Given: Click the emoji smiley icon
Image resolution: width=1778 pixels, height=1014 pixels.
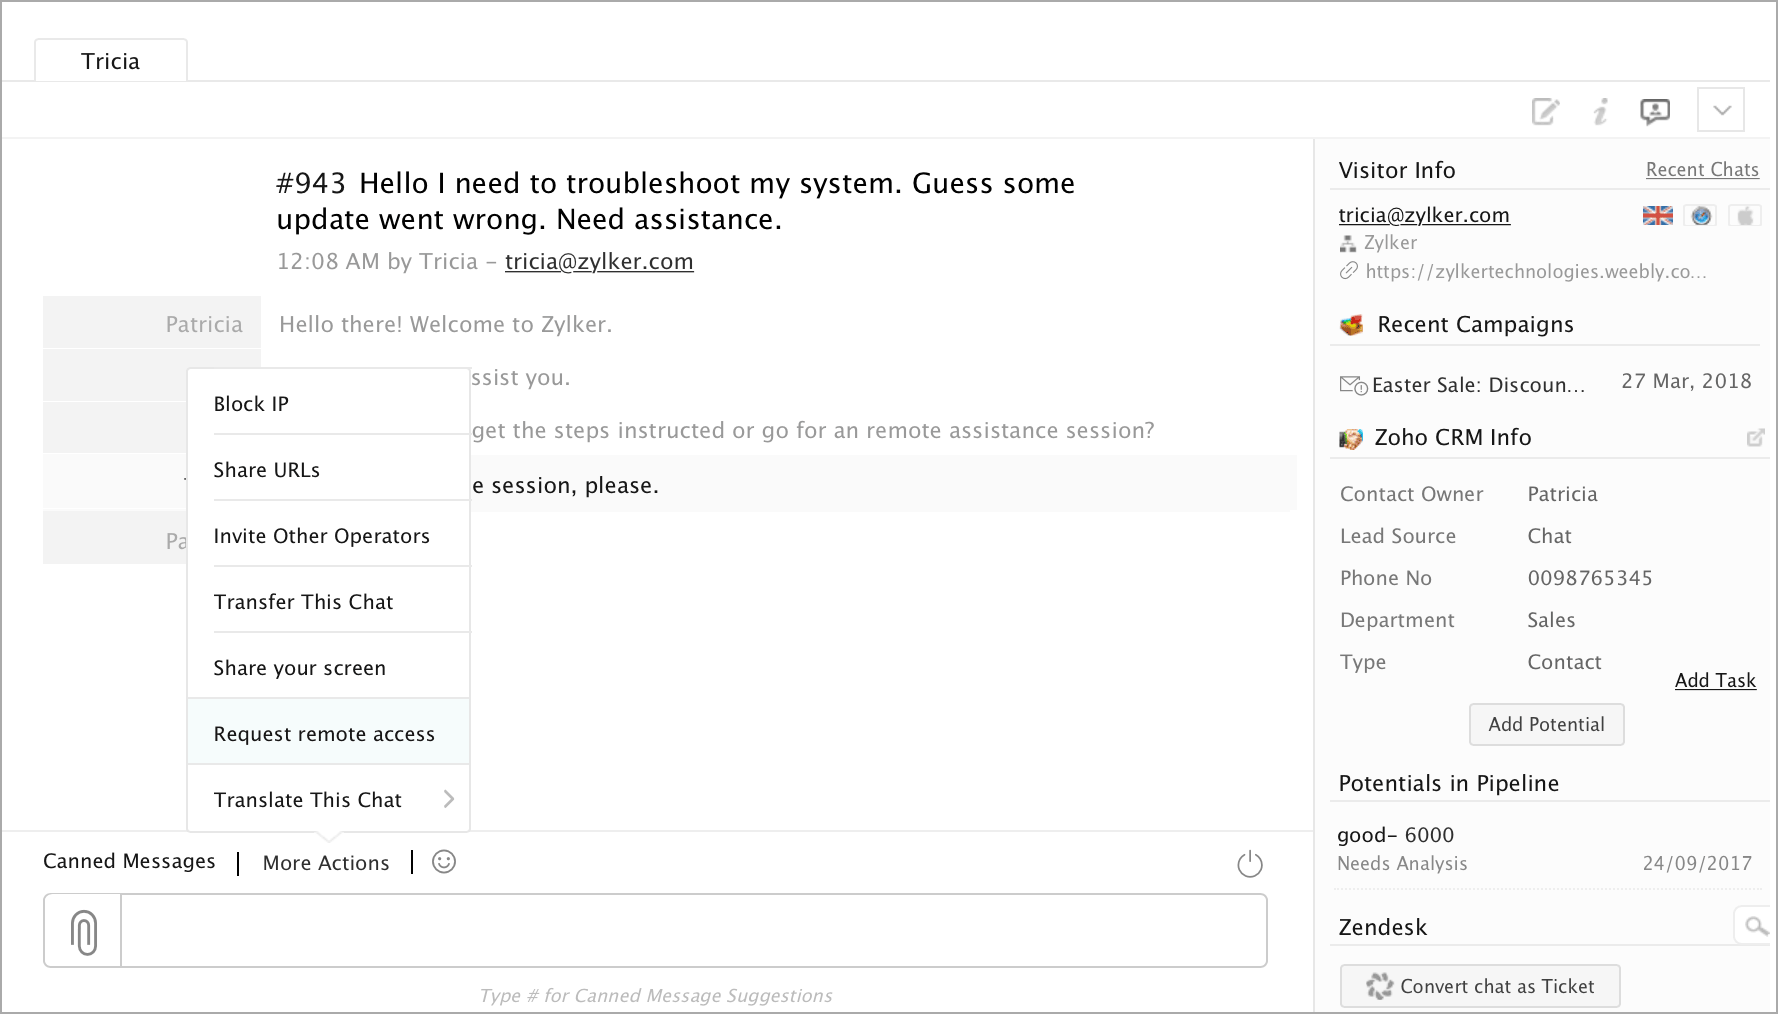Looking at the screenshot, I should (x=444, y=862).
